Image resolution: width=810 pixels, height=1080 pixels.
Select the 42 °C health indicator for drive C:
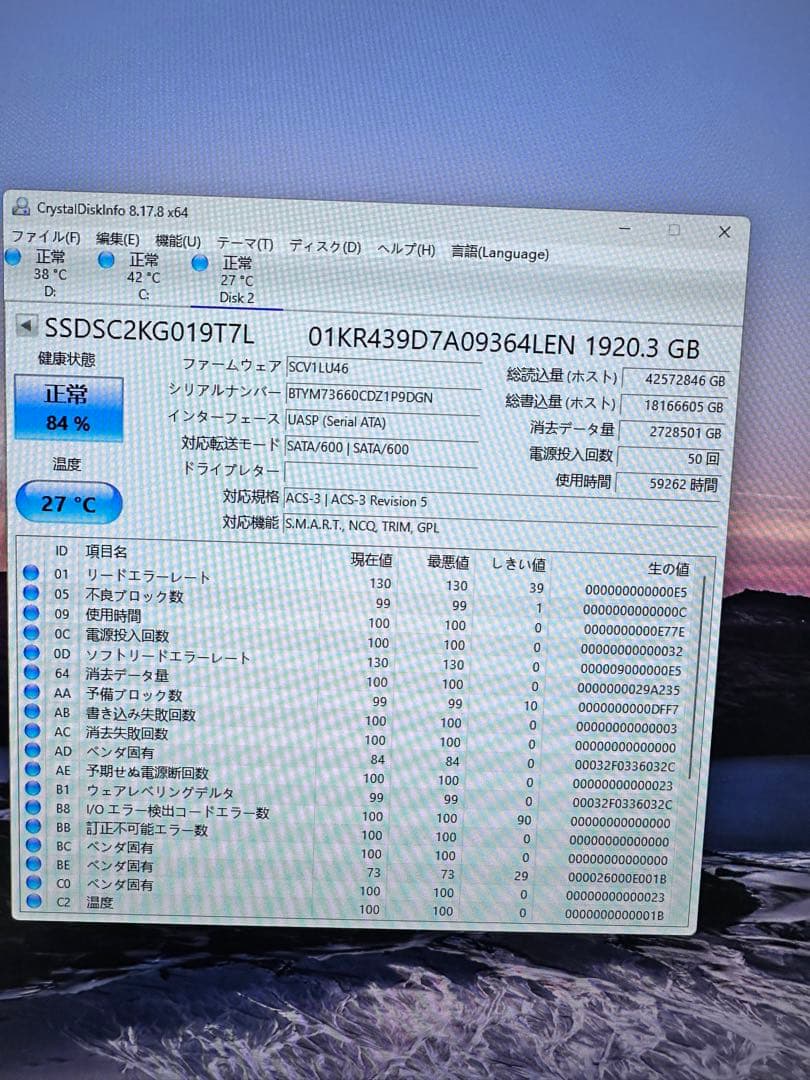pos(107,261)
